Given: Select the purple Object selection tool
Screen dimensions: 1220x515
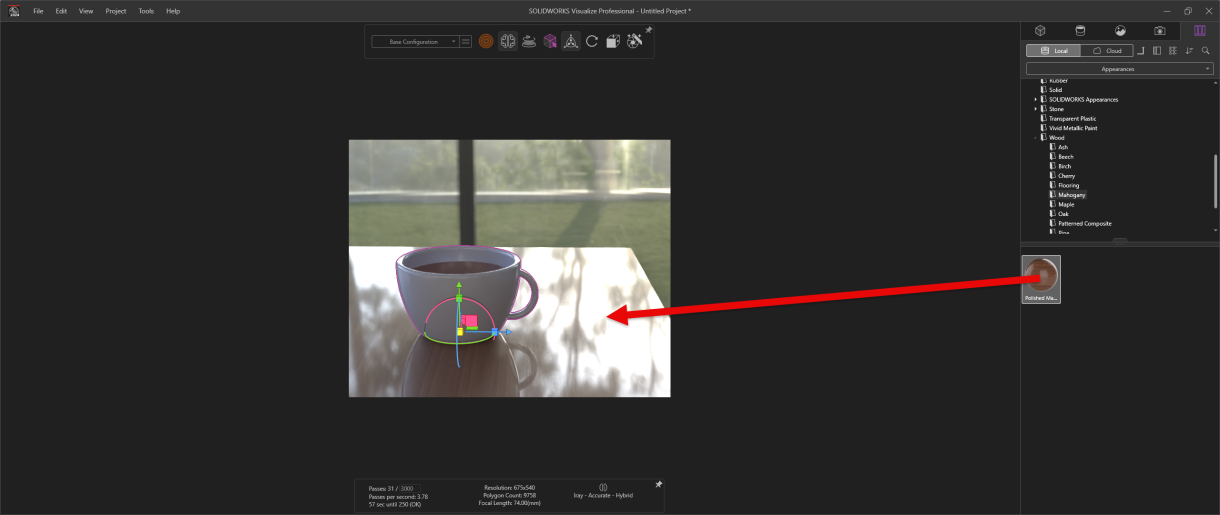Looking at the screenshot, I should point(549,42).
